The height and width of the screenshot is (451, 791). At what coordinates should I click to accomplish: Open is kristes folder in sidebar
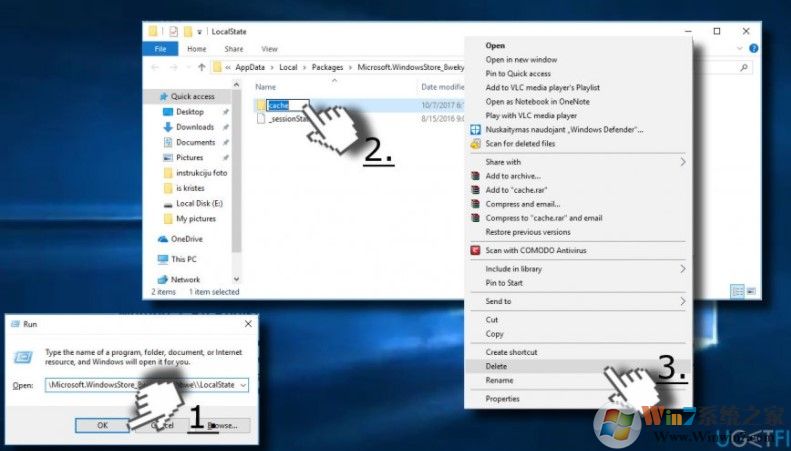(190, 188)
